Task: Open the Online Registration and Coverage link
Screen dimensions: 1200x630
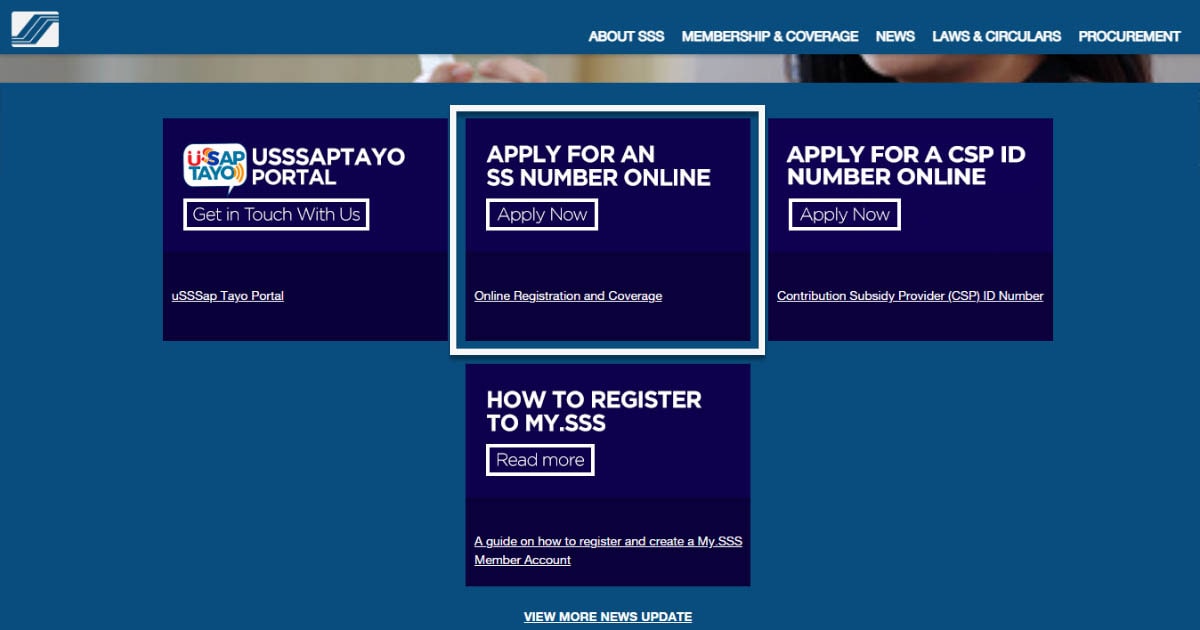Action: tap(567, 295)
